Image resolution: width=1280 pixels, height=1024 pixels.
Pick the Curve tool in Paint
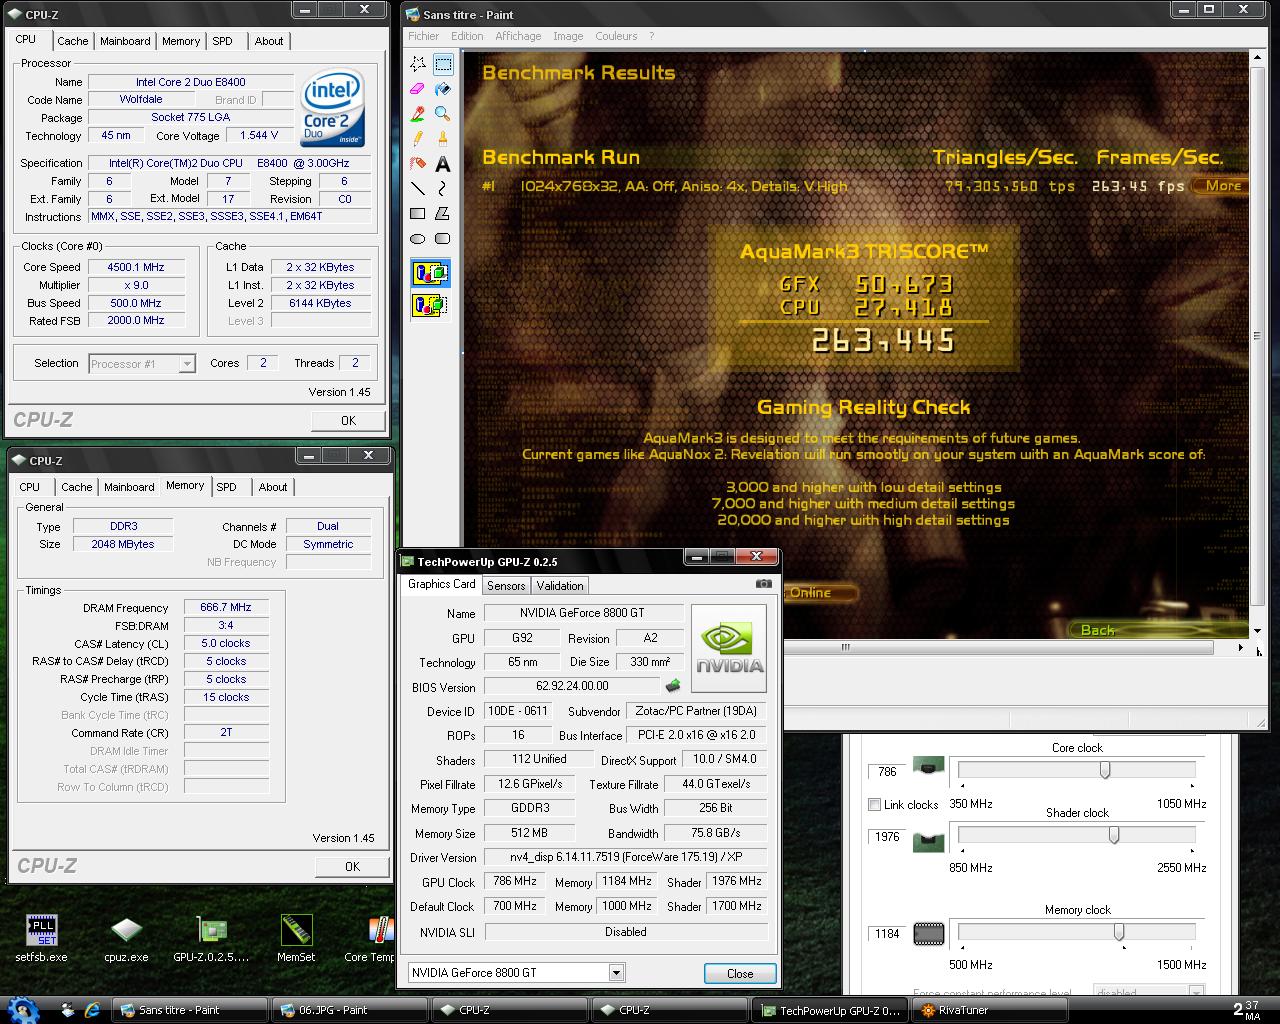click(442, 189)
